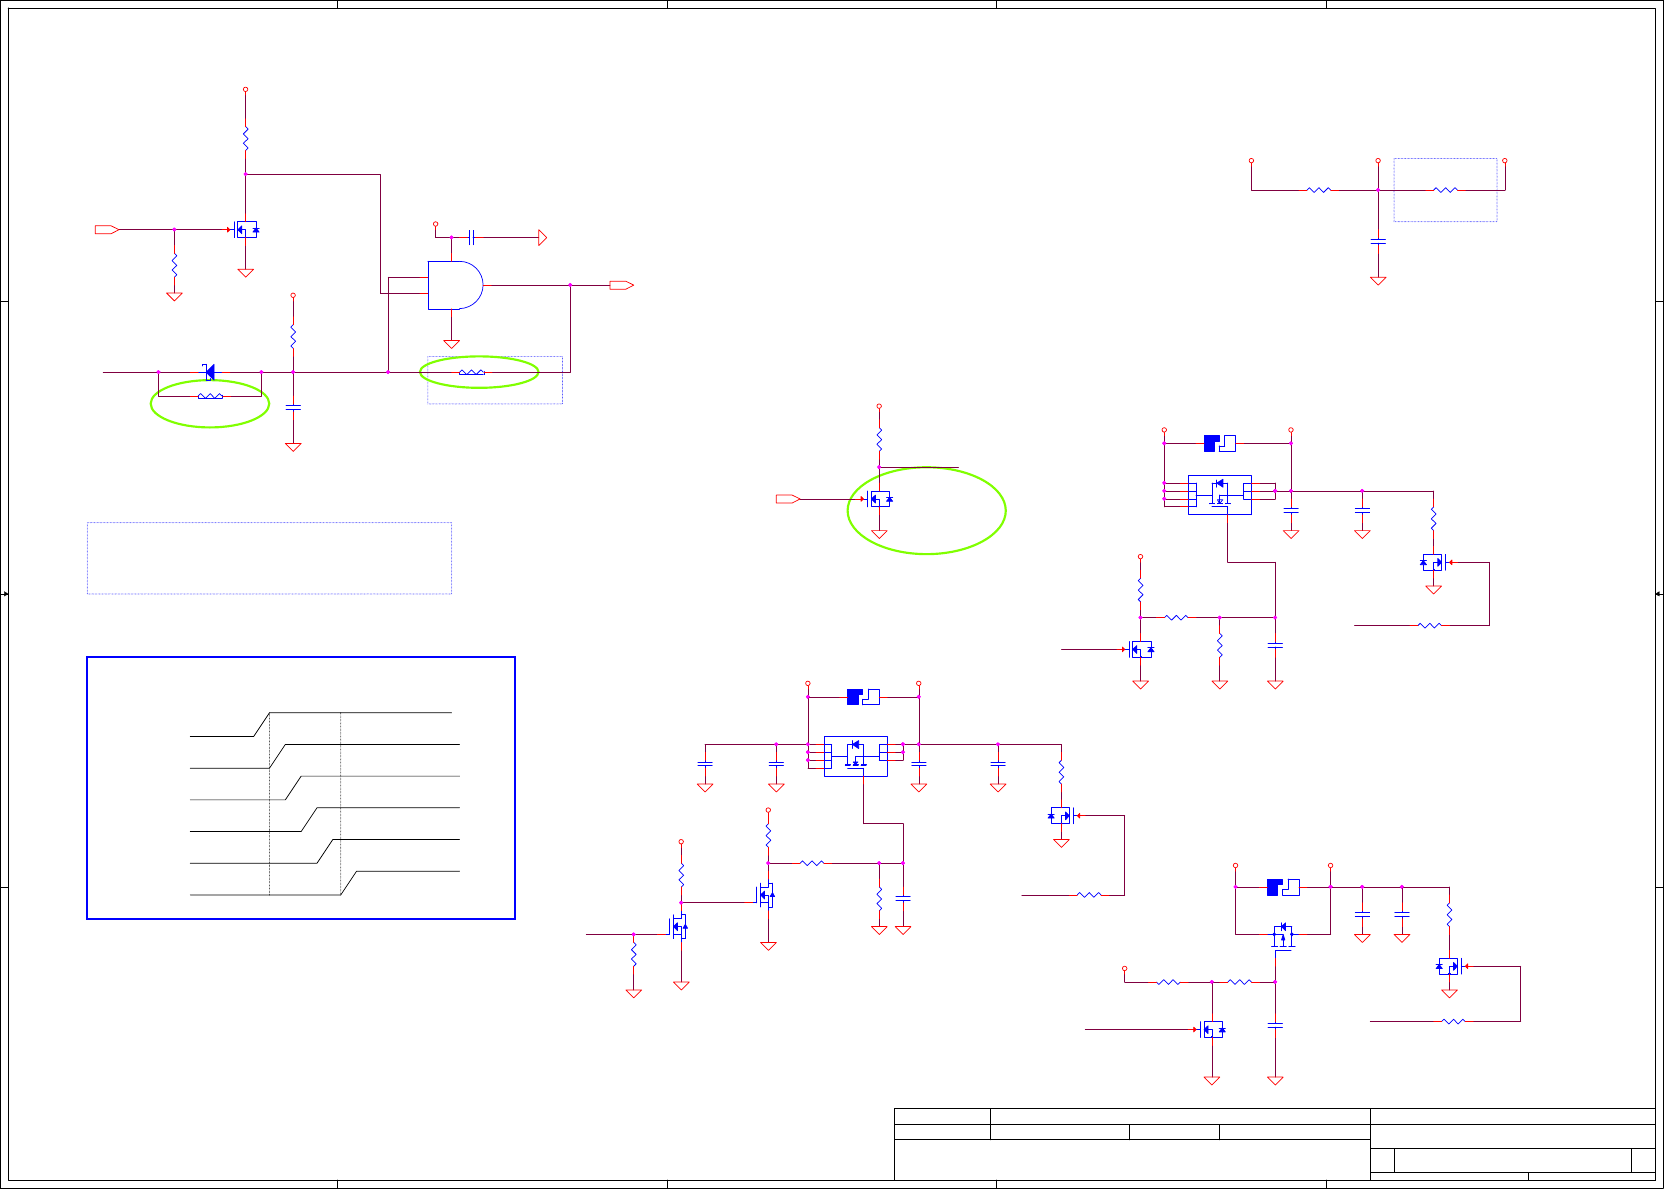
Task: Select MOSFET driven by the top-left input port
Action: (245, 229)
